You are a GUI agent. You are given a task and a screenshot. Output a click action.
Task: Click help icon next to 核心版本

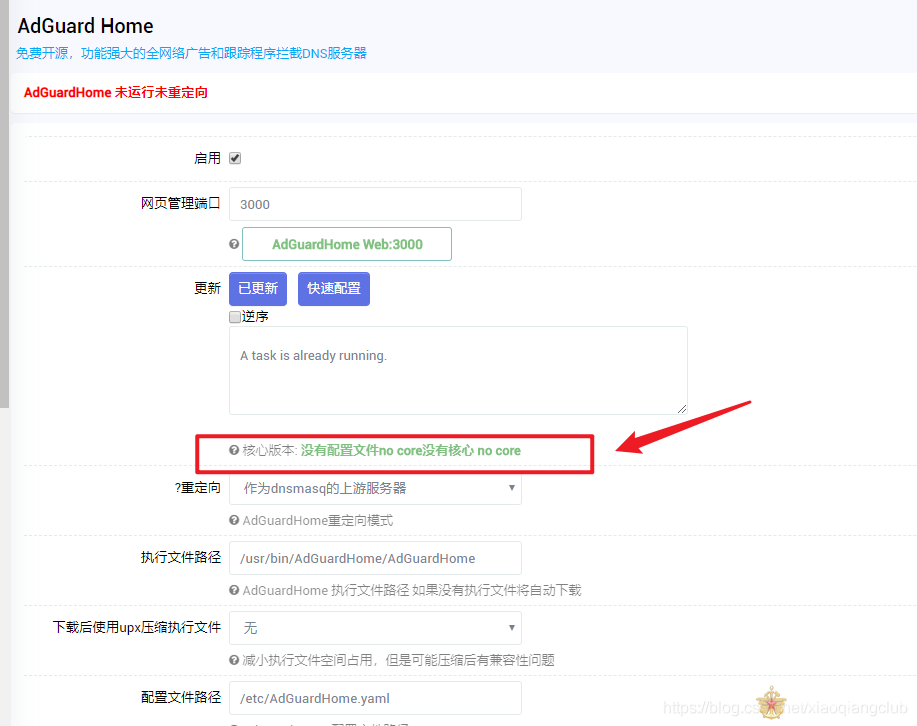coord(234,450)
